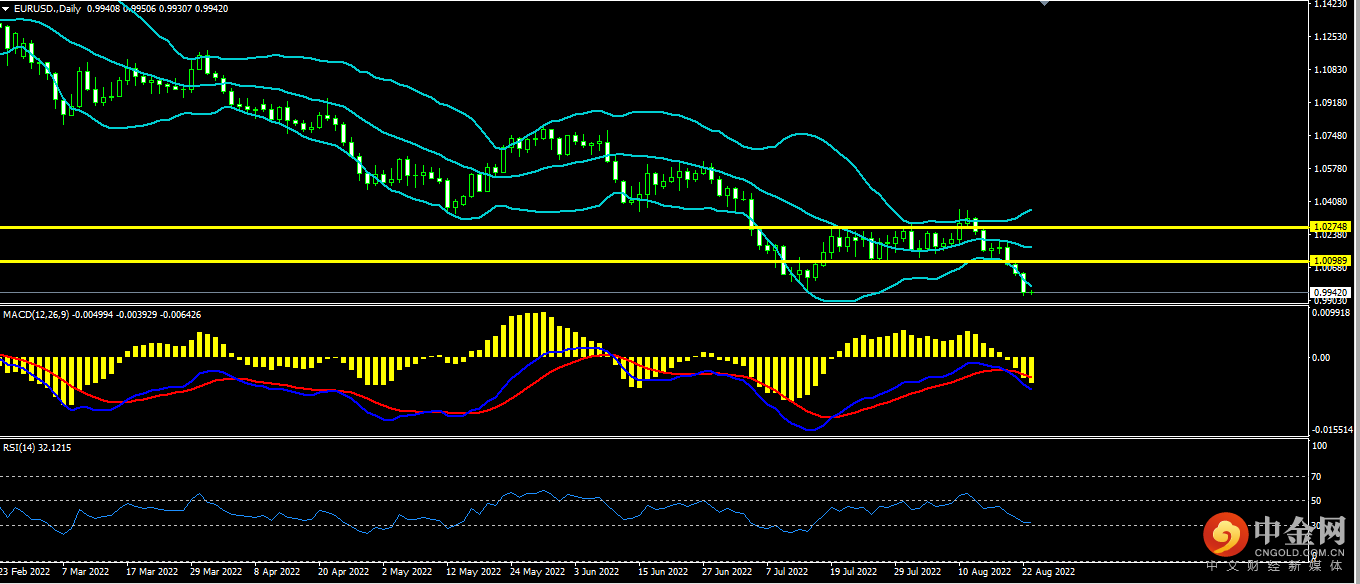The height and width of the screenshot is (584, 1360).
Task: Click the last yellow MACD histogram bar
Action: [1030, 369]
